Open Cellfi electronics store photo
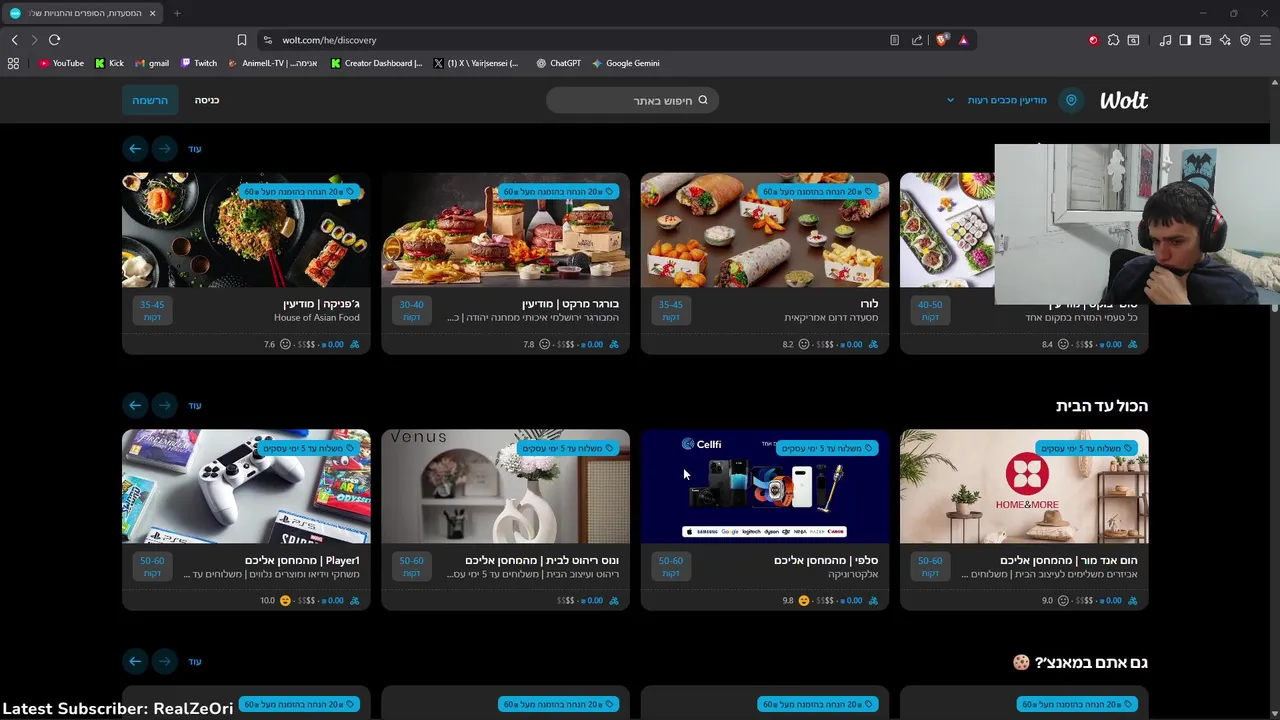The height and width of the screenshot is (720, 1280). point(765,487)
